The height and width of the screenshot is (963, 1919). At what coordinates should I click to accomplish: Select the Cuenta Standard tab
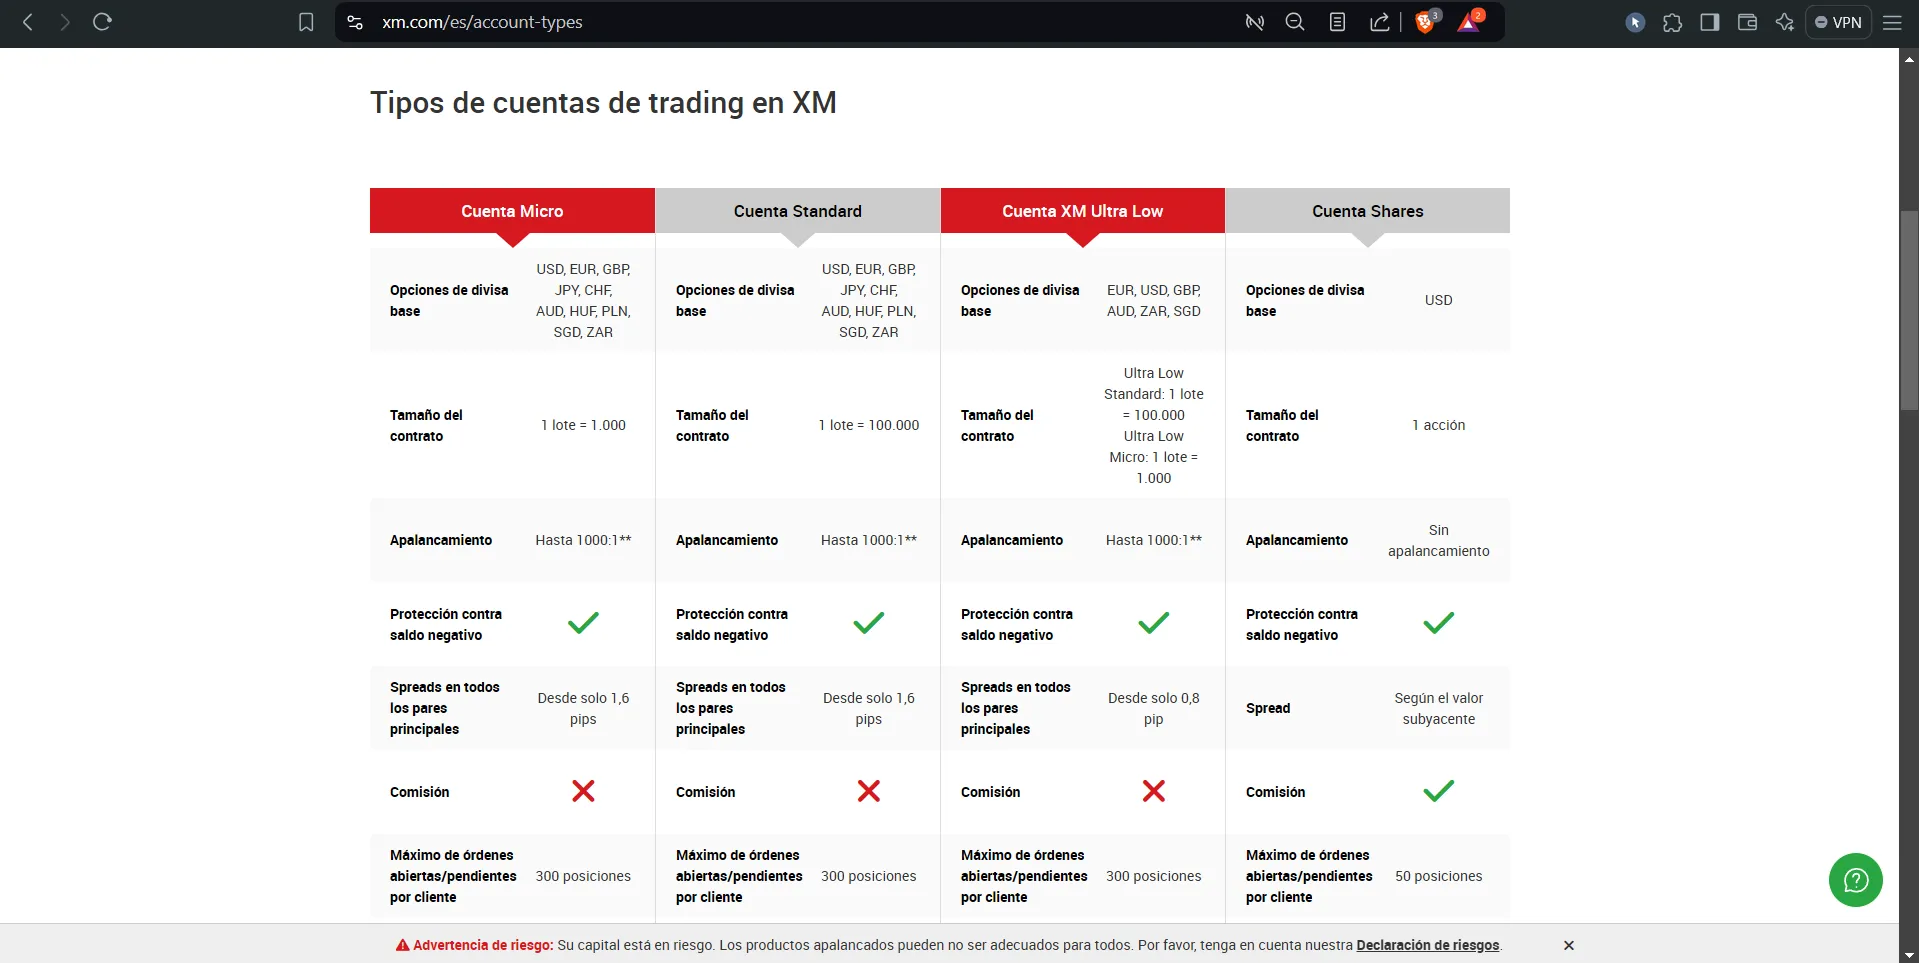pos(798,211)
